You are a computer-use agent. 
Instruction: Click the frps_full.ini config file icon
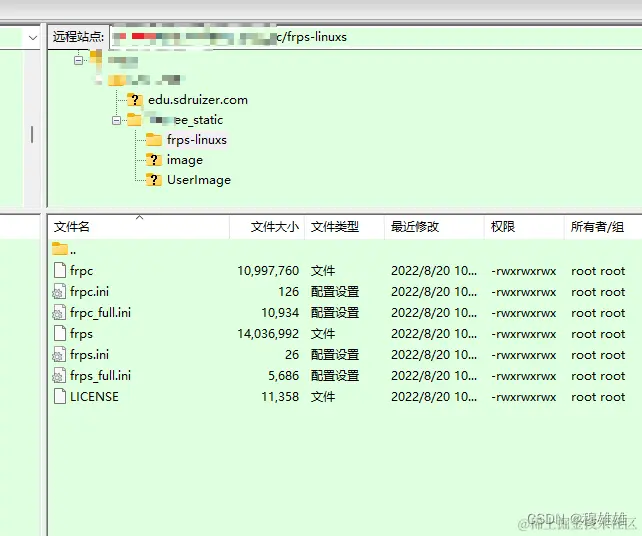[x=59, y=376]
